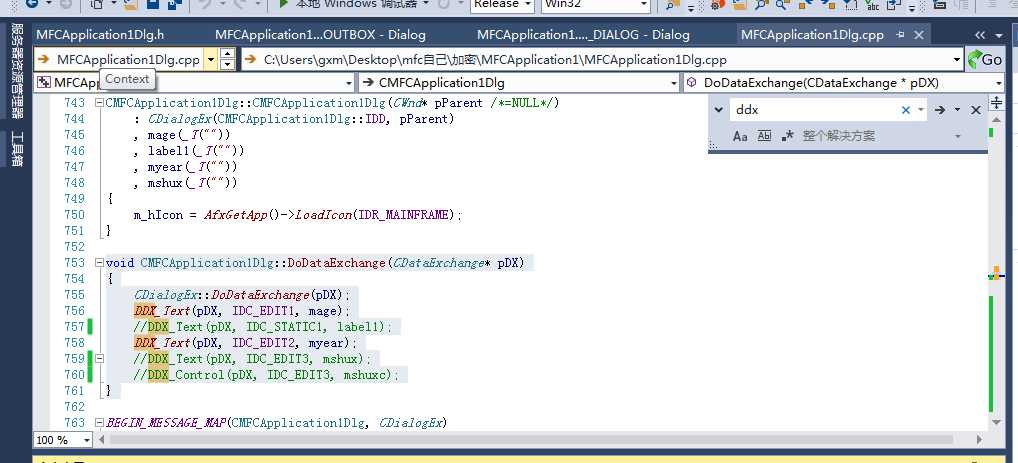Image resolution: width=1018 pixels, height=463 pixels.
Task: Open file path dropdown arrow beside Go
Action: 956,60
